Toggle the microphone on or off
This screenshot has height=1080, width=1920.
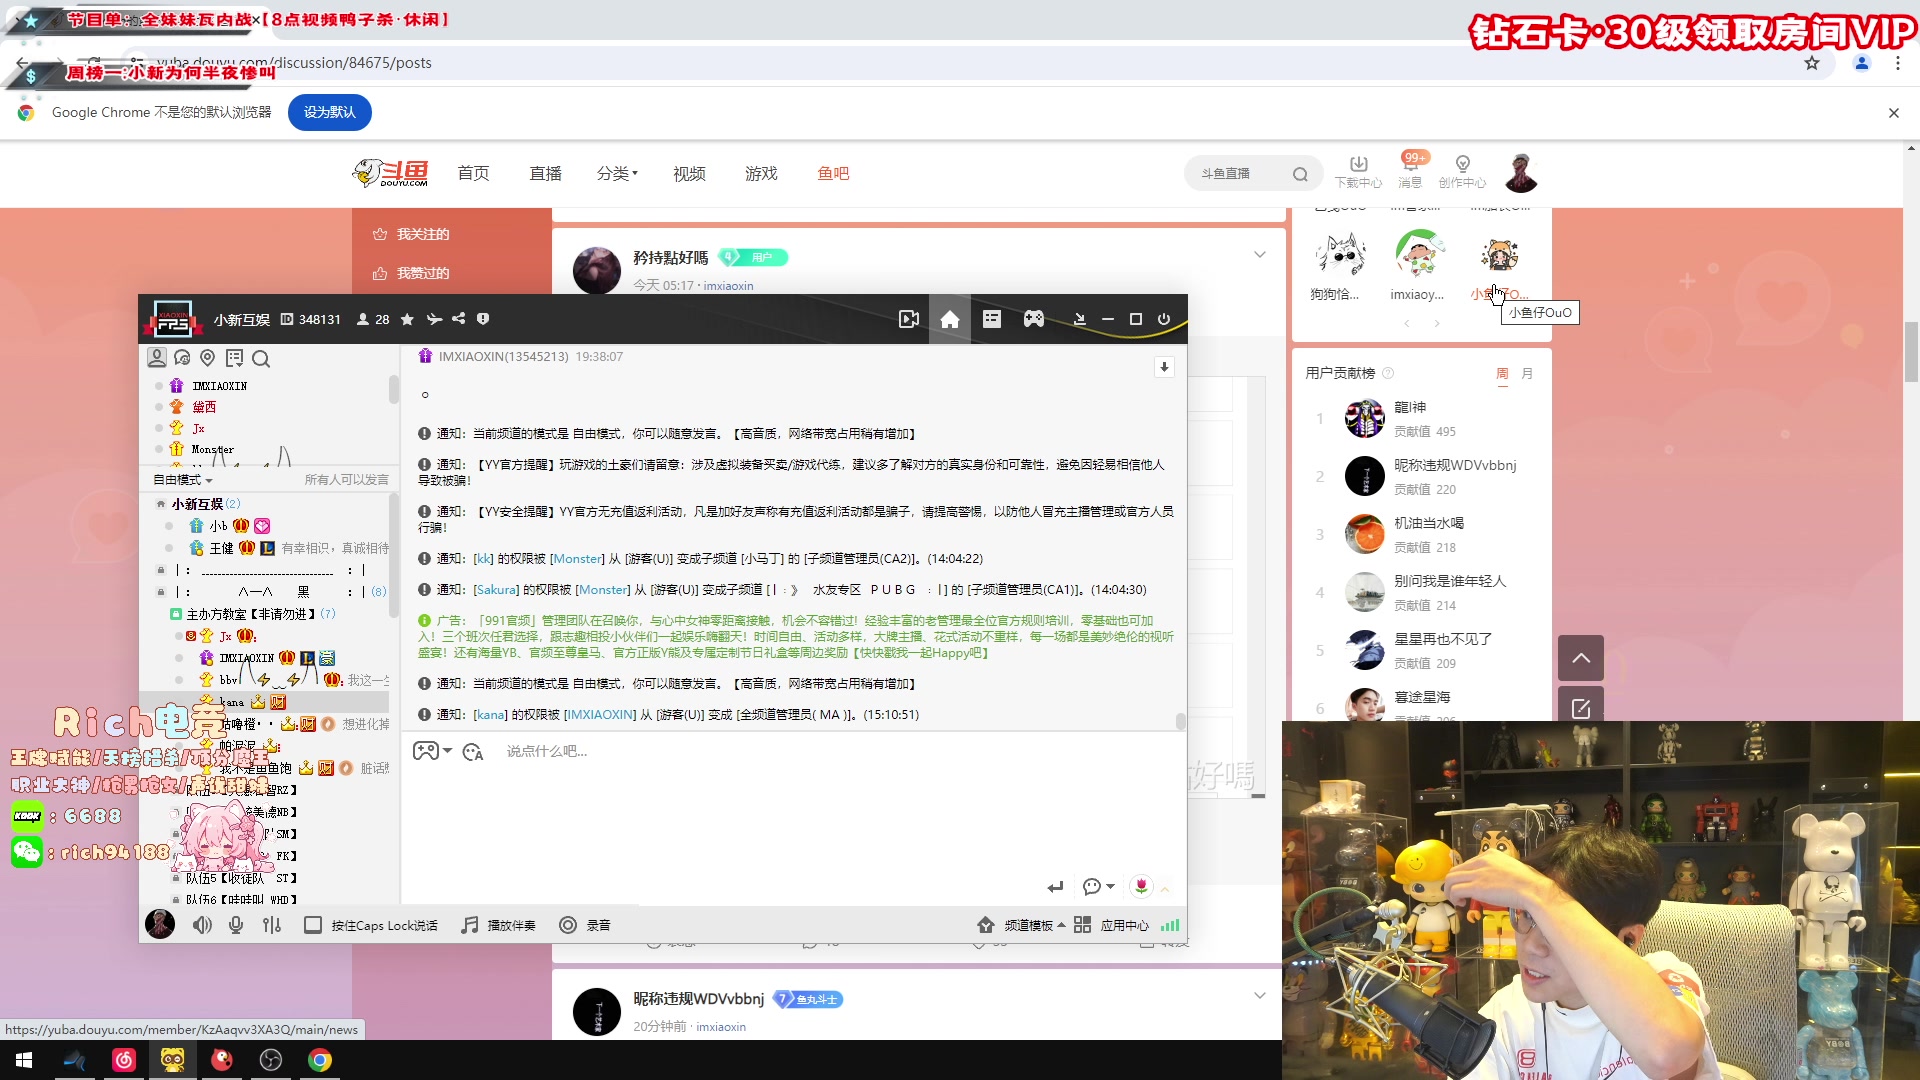[236, 925]
